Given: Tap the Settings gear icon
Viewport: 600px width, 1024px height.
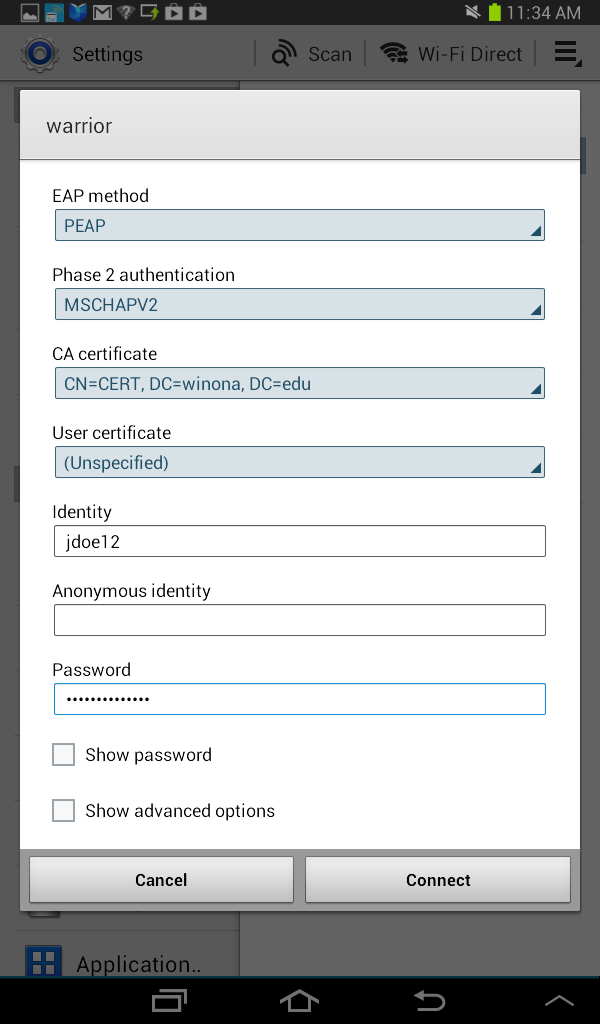Looking at the screenshot, I should [x=41, y=54].
